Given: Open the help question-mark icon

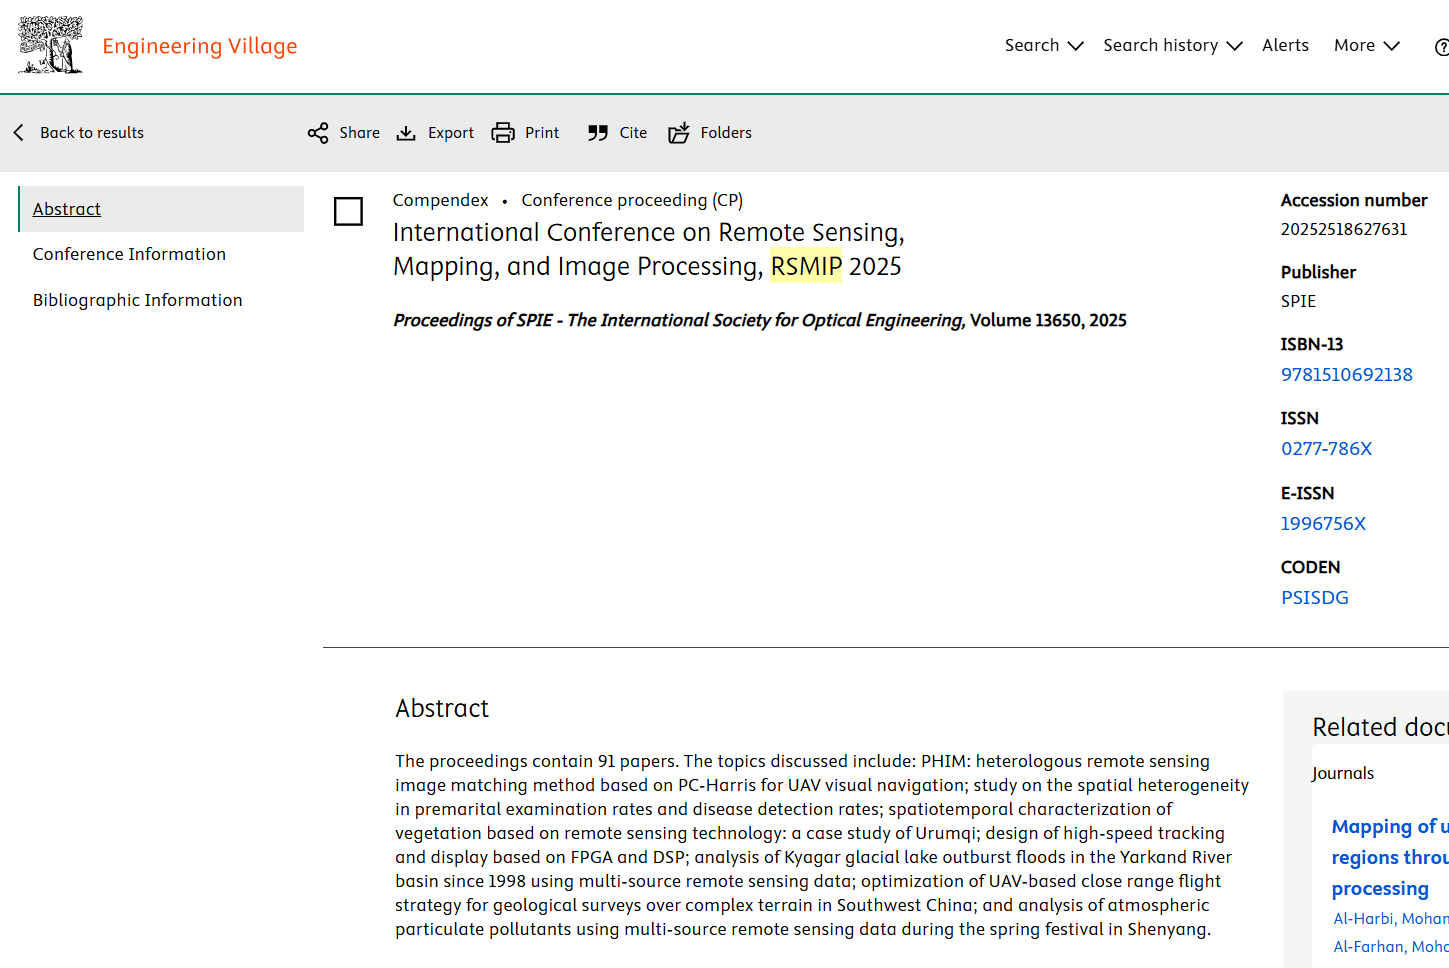Looking at the screenshot, I should 1442,47.
